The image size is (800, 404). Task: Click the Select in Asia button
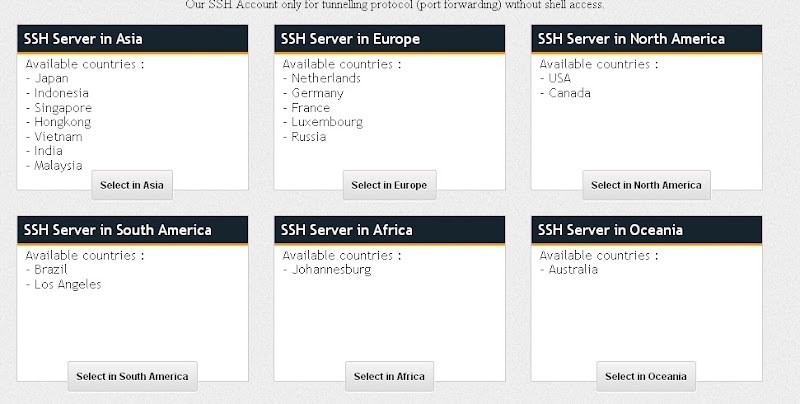pos(132,185)
